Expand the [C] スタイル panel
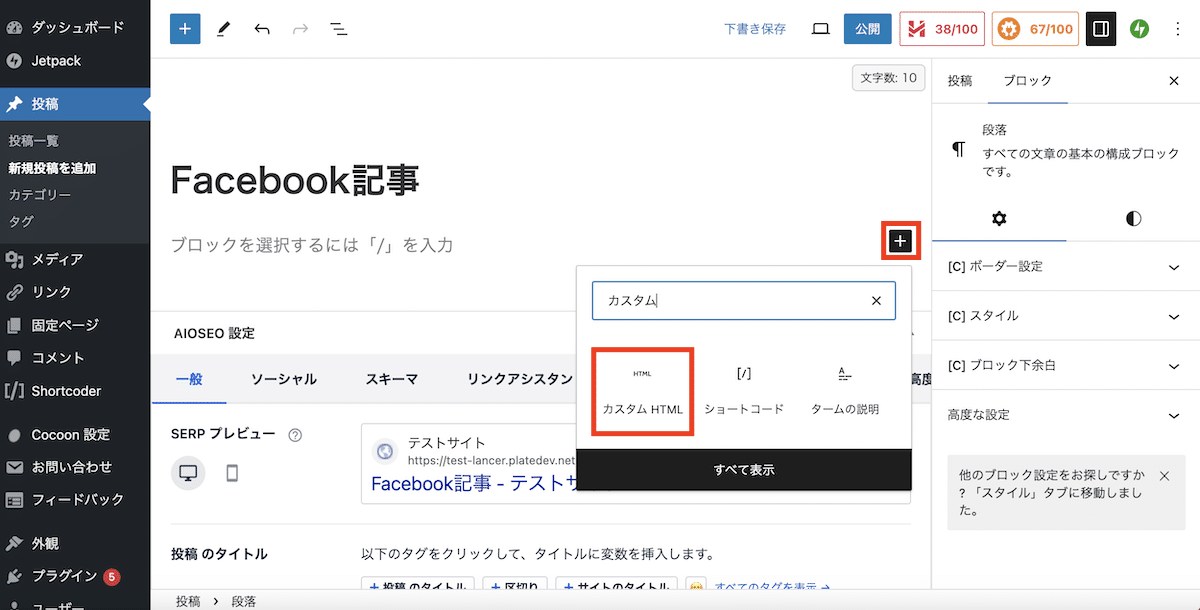The height and width of the screenshot is (610, 1200). click(1066, 316)
